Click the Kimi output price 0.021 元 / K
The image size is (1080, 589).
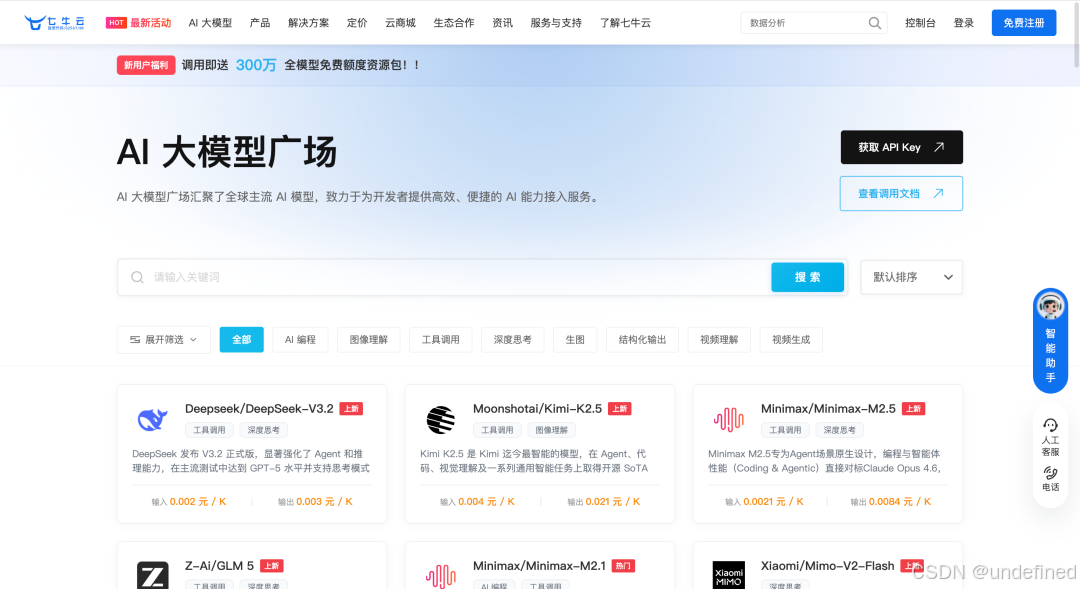[x=612, y=502]
